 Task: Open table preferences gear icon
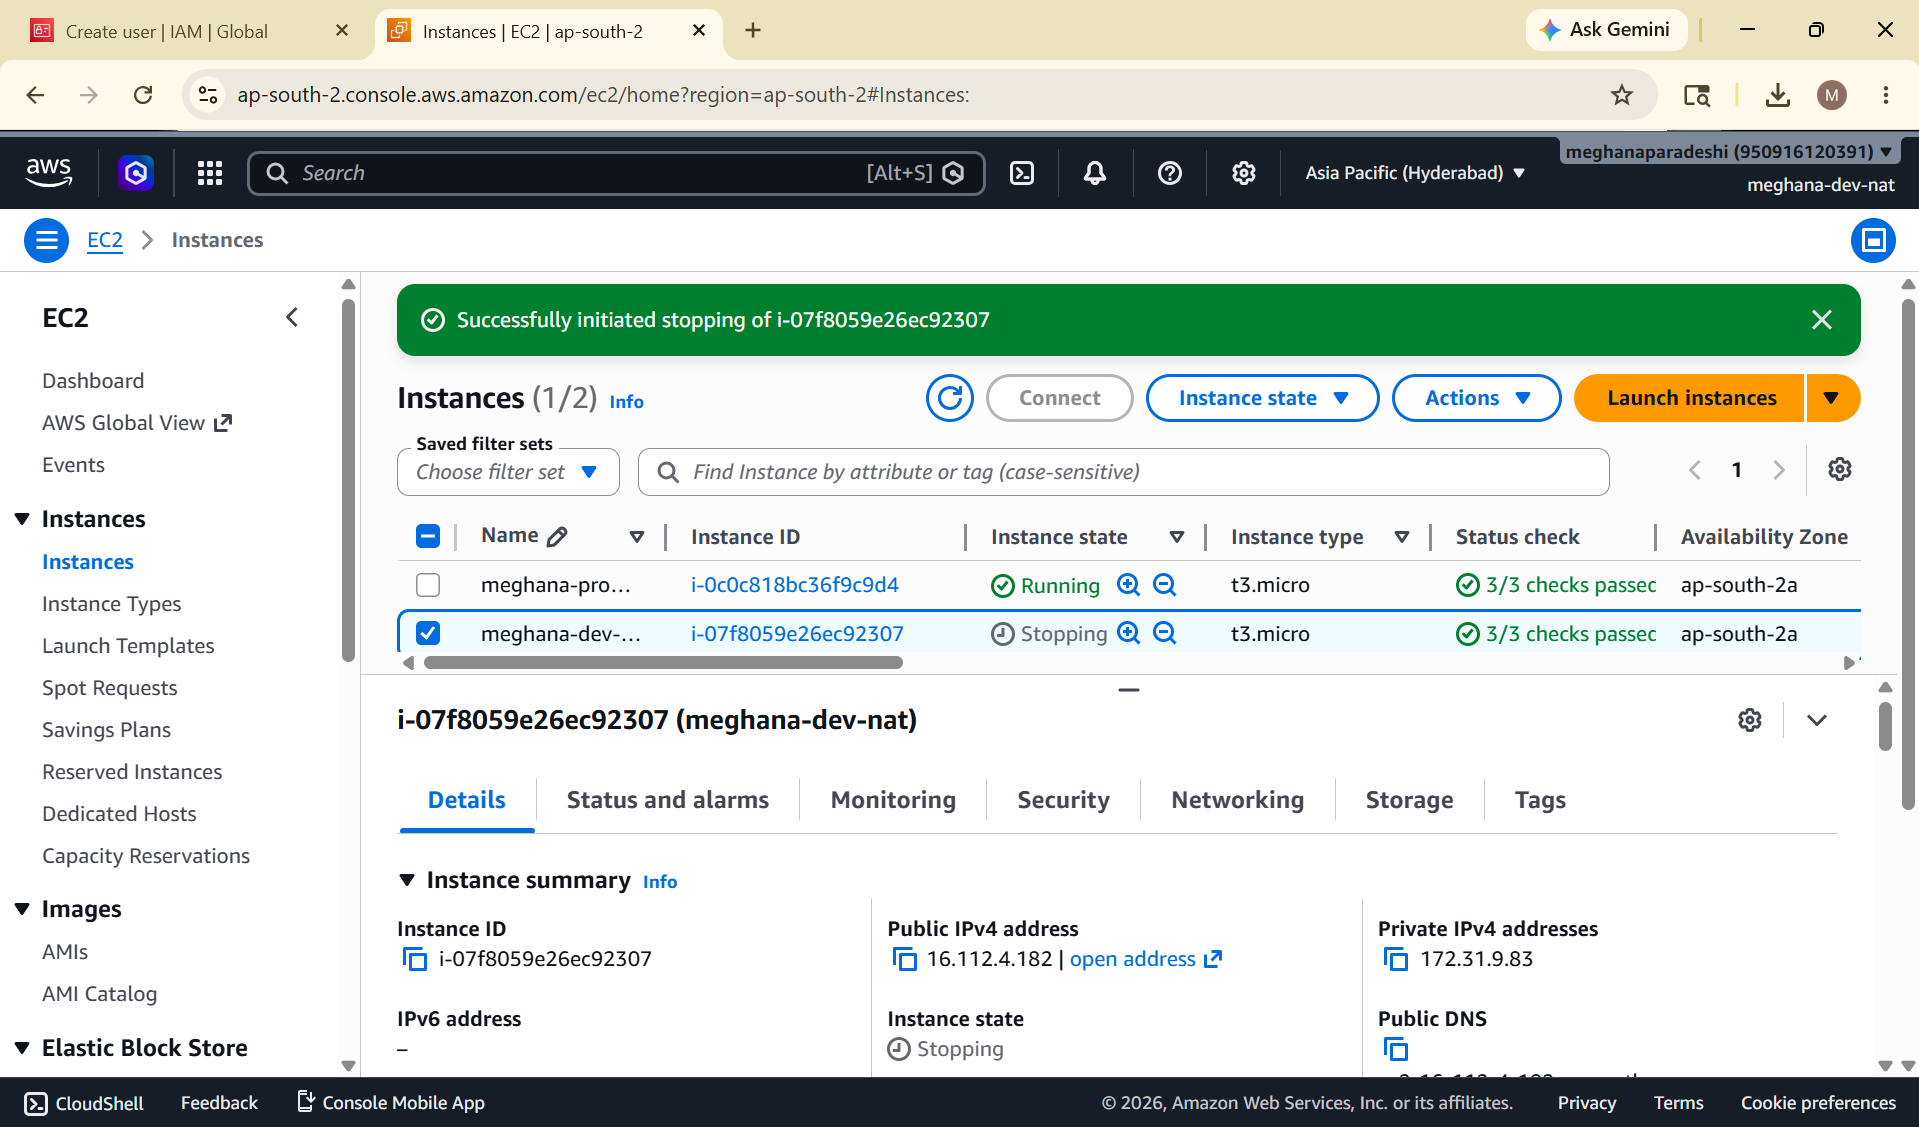pos(1839,469)
